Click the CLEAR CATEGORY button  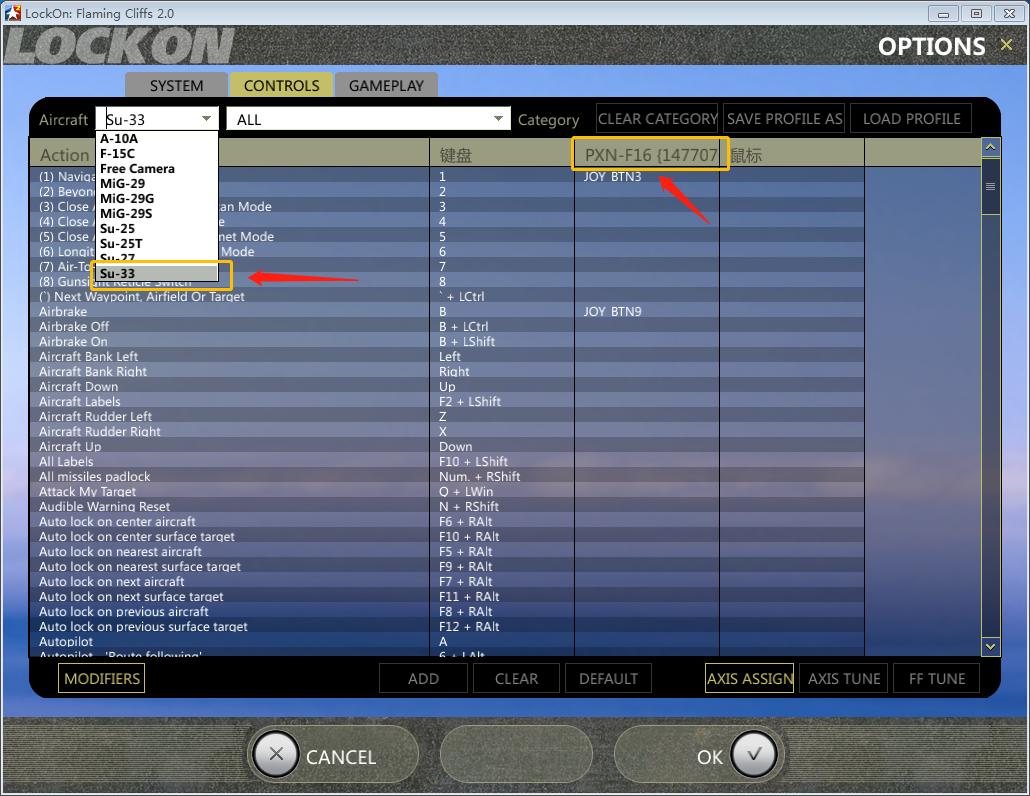pos(658,119)
